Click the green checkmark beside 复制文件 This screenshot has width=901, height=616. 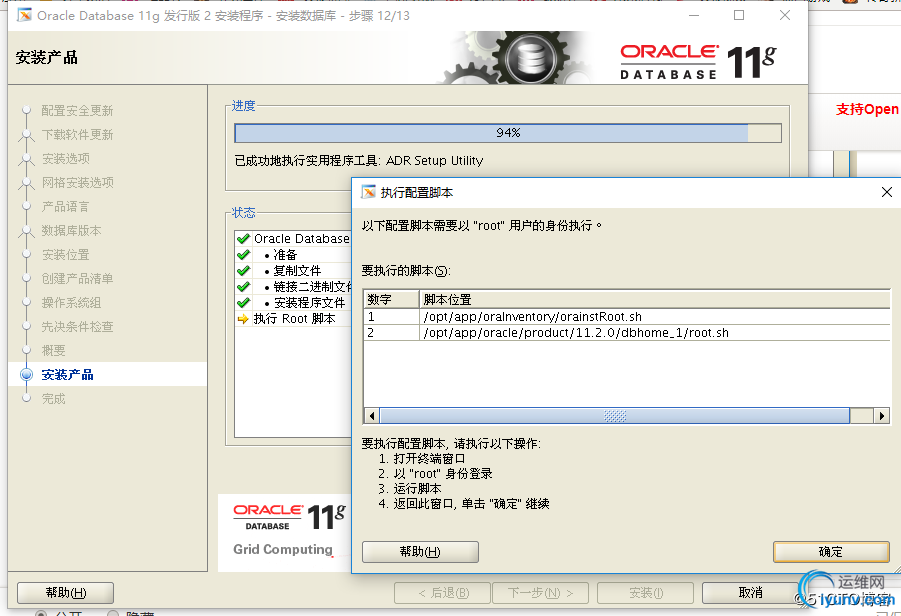coord(244,271)
